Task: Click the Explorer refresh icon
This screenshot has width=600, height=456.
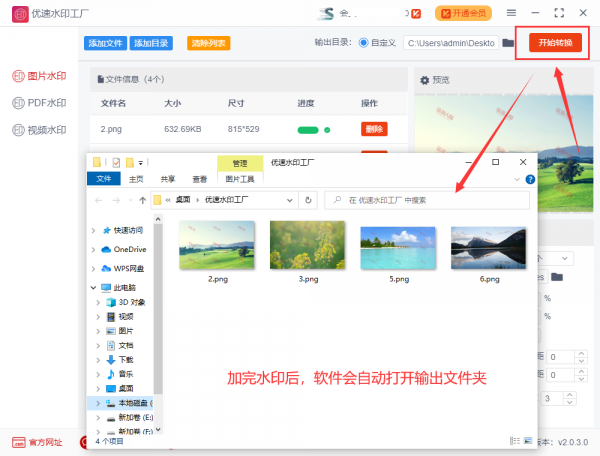Action: point(308,200)
